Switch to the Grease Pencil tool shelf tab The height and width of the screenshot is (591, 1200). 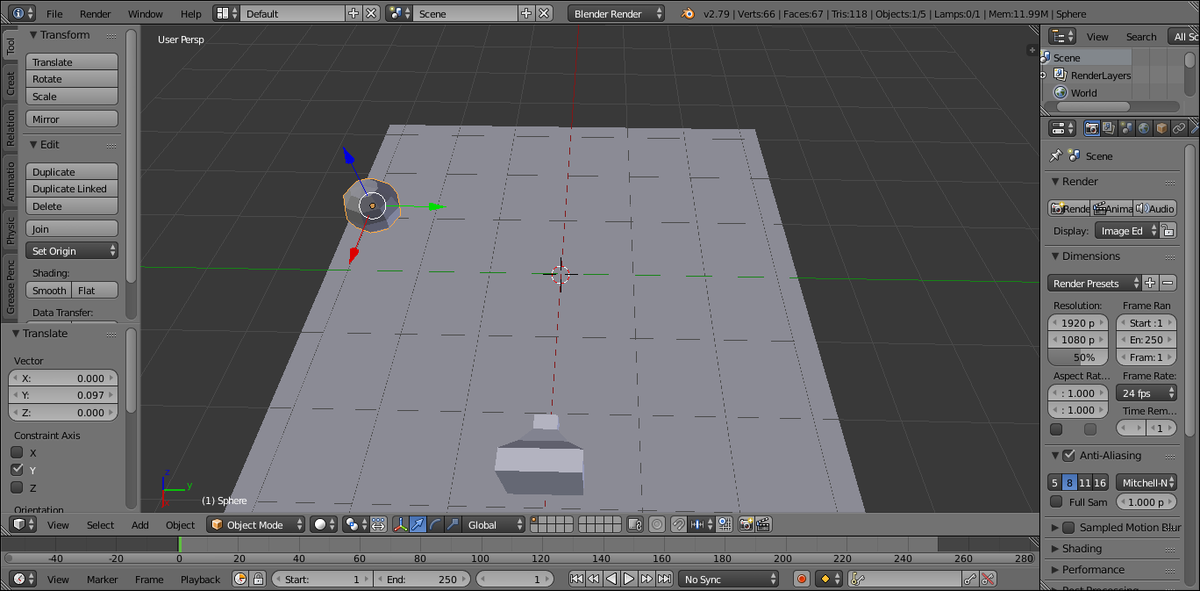pyautogui.click(x=11, y=287)
